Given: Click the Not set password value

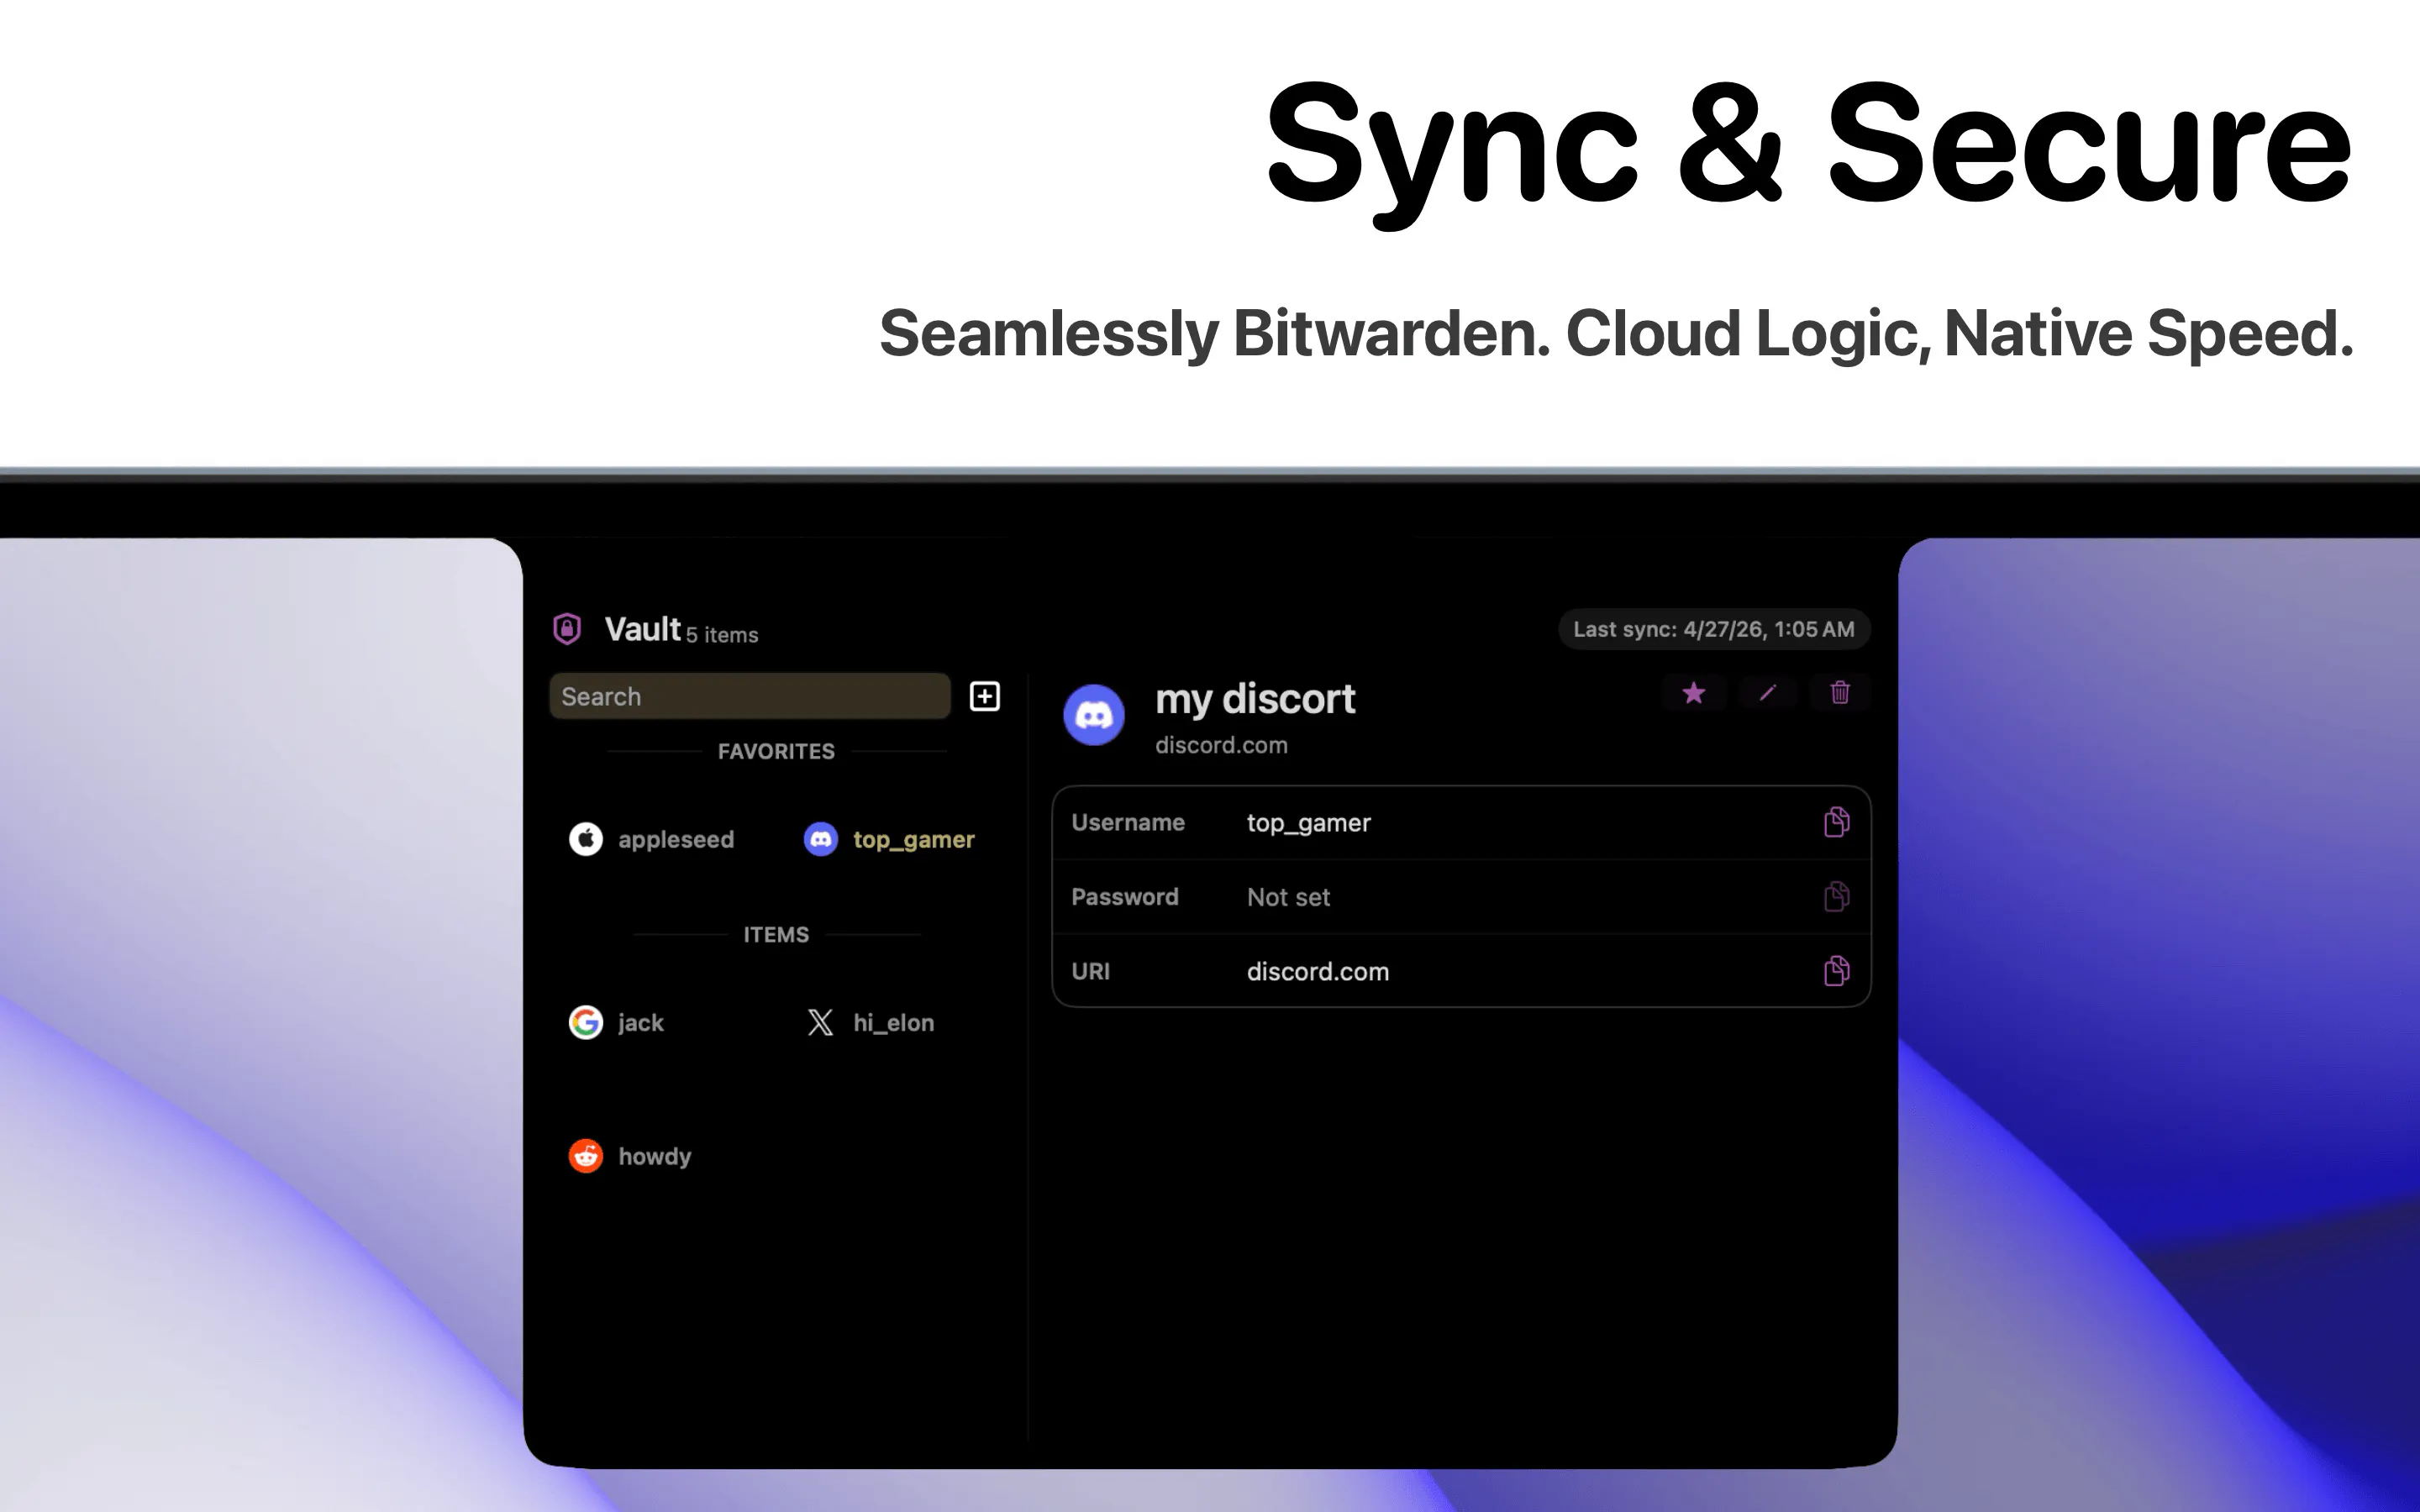Looking at the screenshot, I should (x=1288, y=897).
